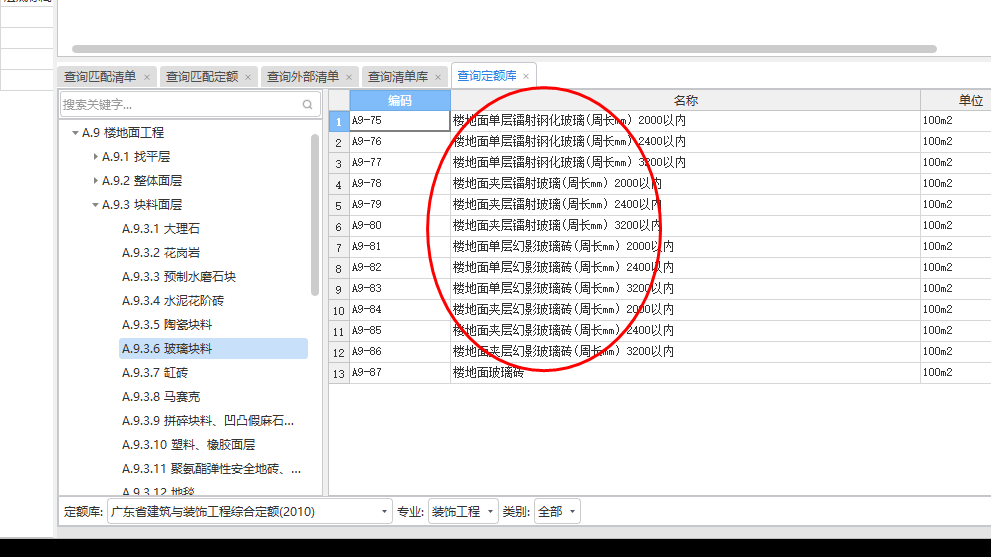Select A.9.2 整体面层 tree item
991x557 pixels.
[x=142, y=181]
